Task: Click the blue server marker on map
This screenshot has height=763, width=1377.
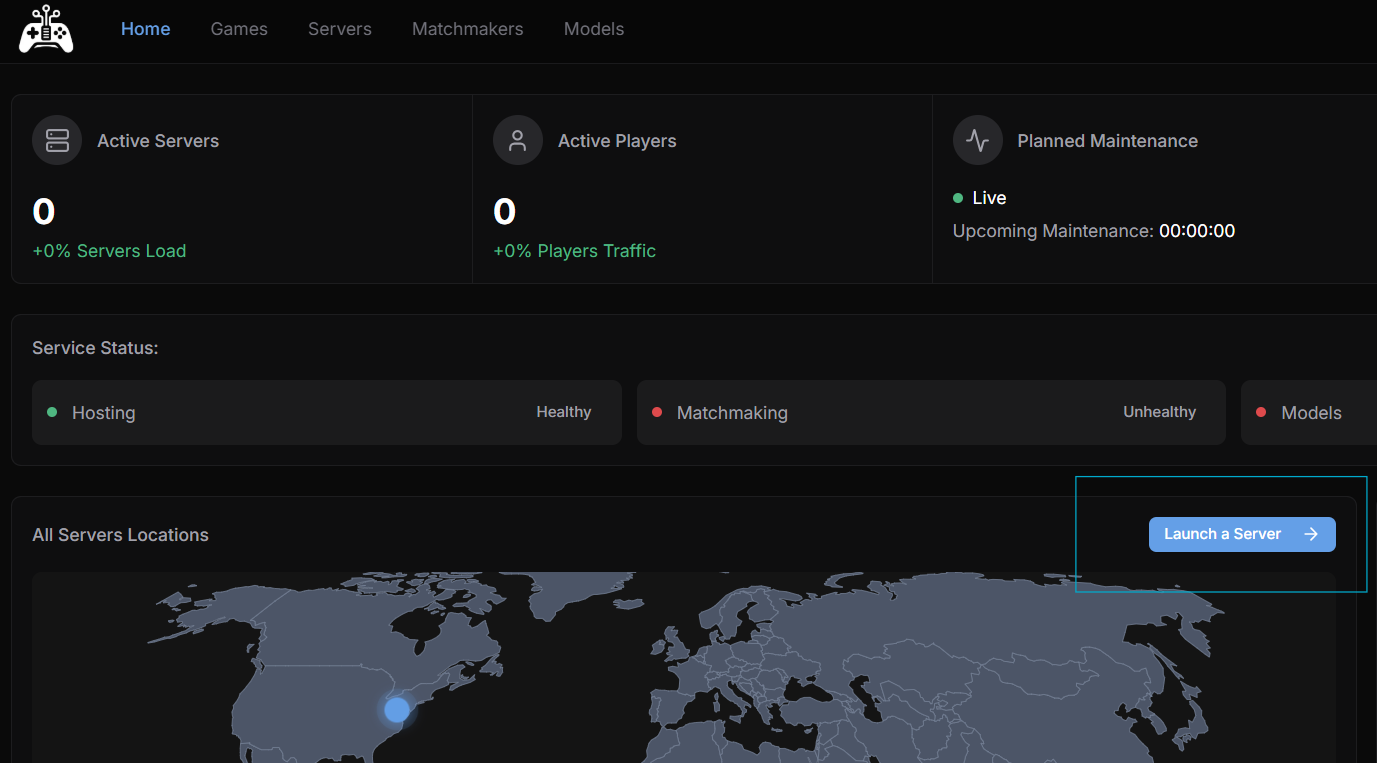Action: 397,710
